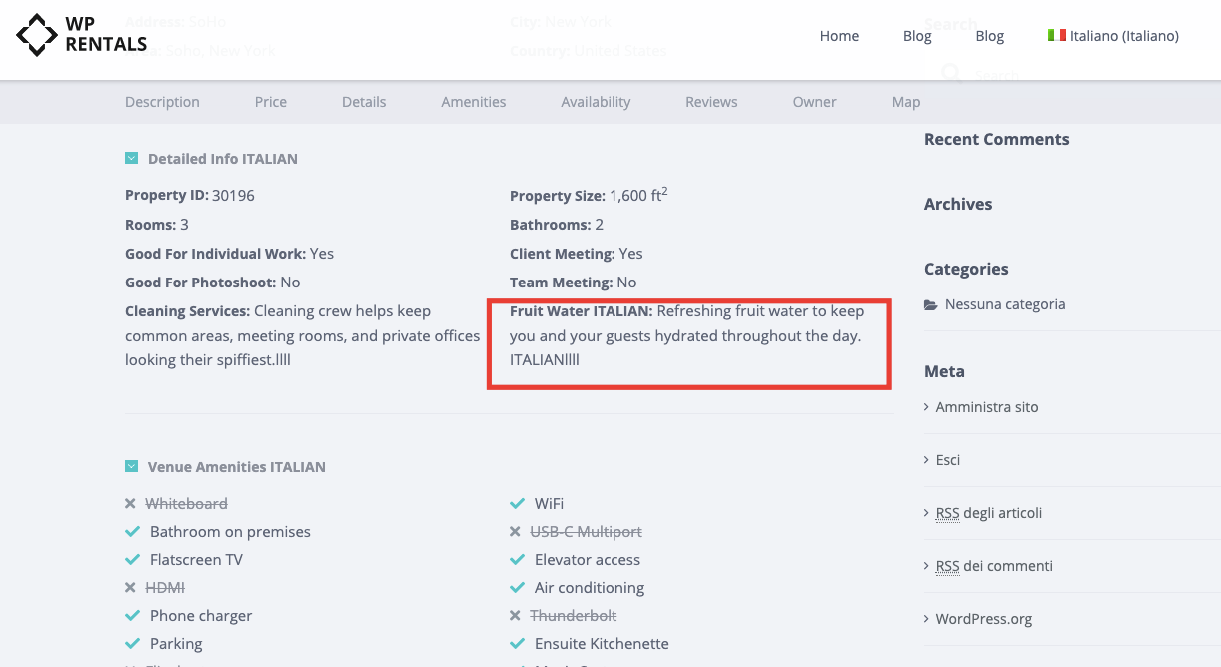Click the WP Rentals diamond logo
Image resolution: width=1221 pixels, height=667 pixels.
38,33
